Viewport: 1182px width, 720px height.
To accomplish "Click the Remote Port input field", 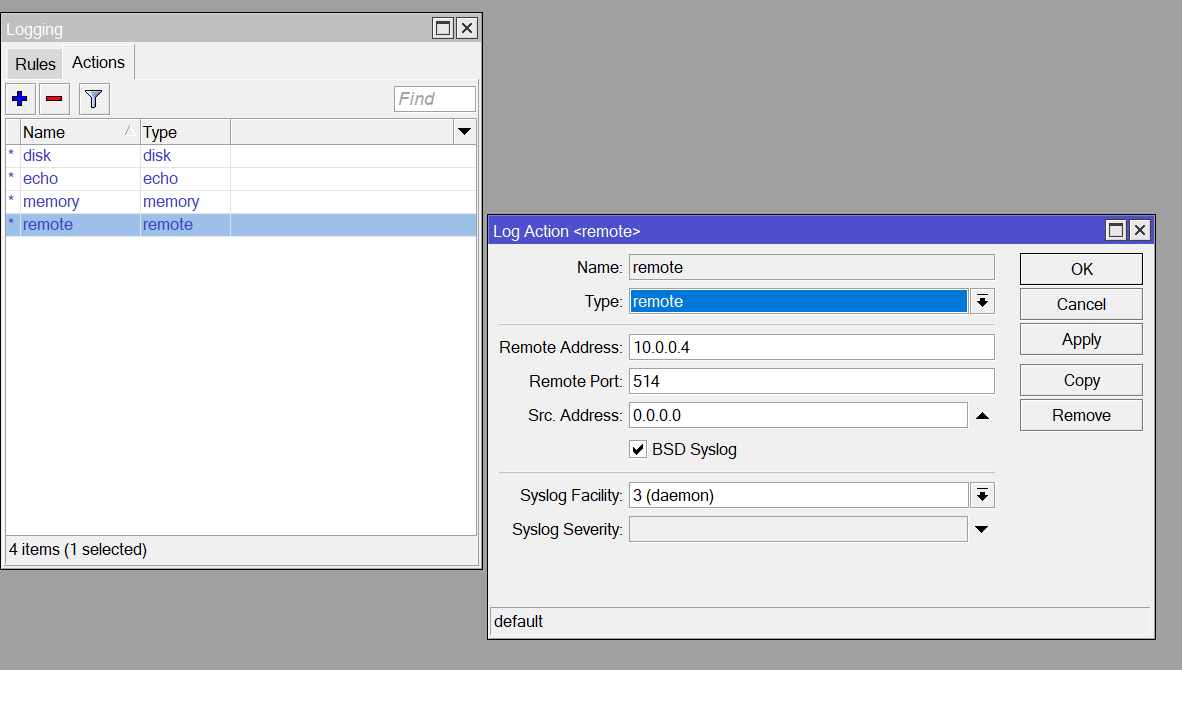I will (810, 380).
